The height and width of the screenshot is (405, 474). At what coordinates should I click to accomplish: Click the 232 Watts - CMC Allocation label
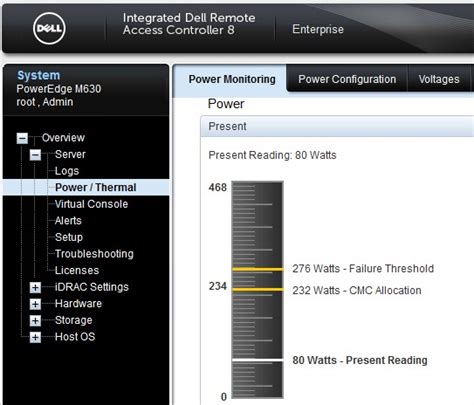[x=357, y=290]
